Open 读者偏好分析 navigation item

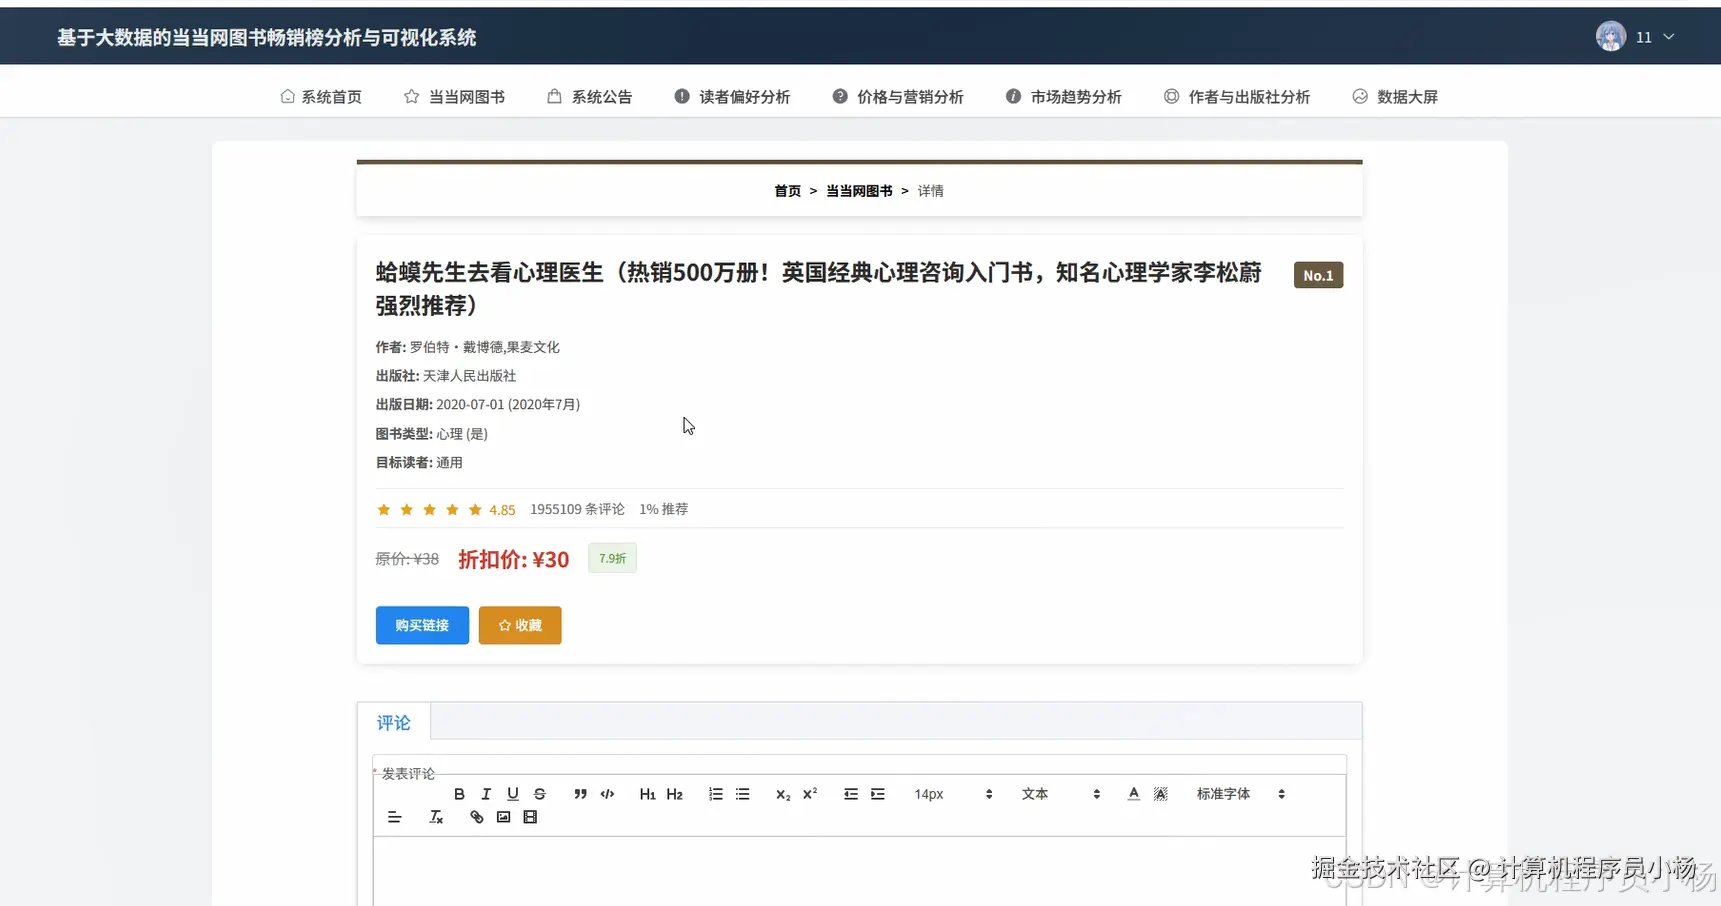(732, 97)
